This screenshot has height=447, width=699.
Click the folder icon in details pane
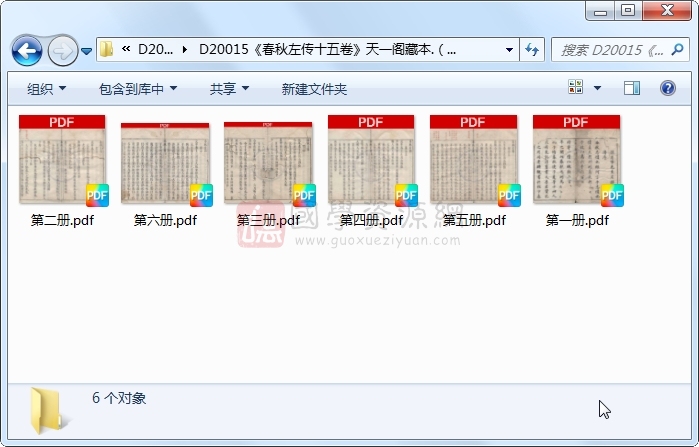[x=48, y=410]
